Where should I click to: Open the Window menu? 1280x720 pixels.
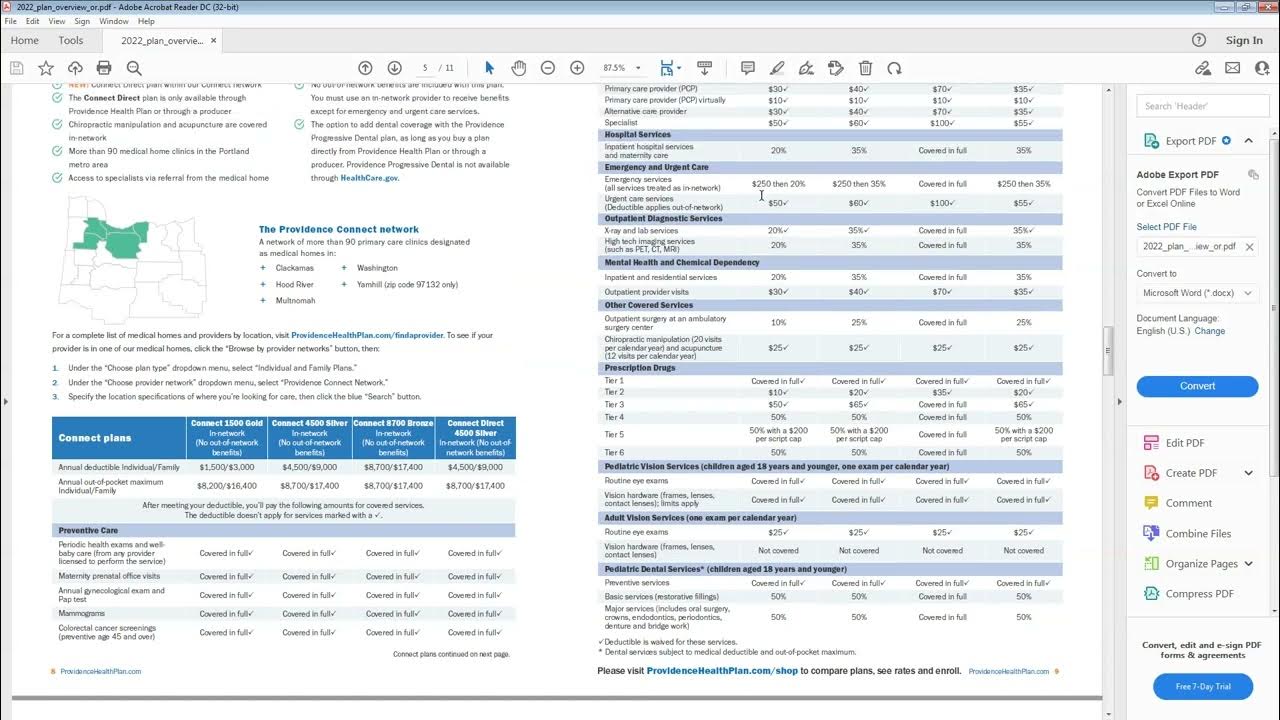click(x=114, y=21)
